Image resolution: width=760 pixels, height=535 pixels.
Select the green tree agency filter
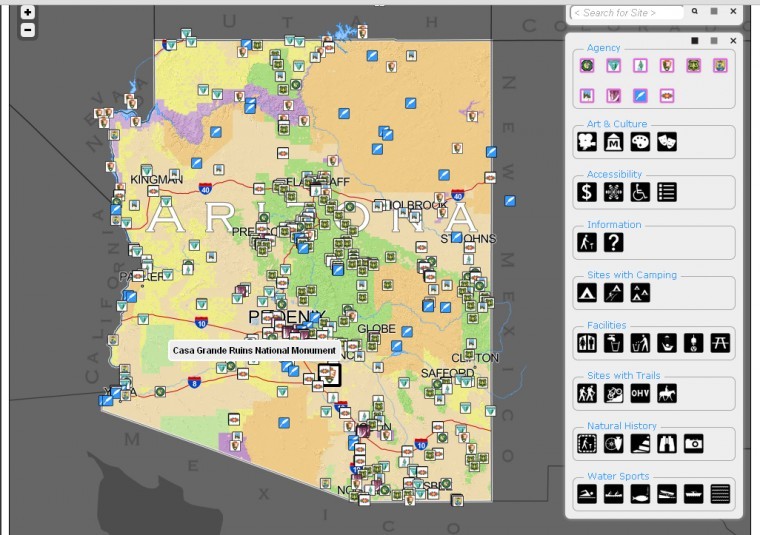click(x=640, y=65)
